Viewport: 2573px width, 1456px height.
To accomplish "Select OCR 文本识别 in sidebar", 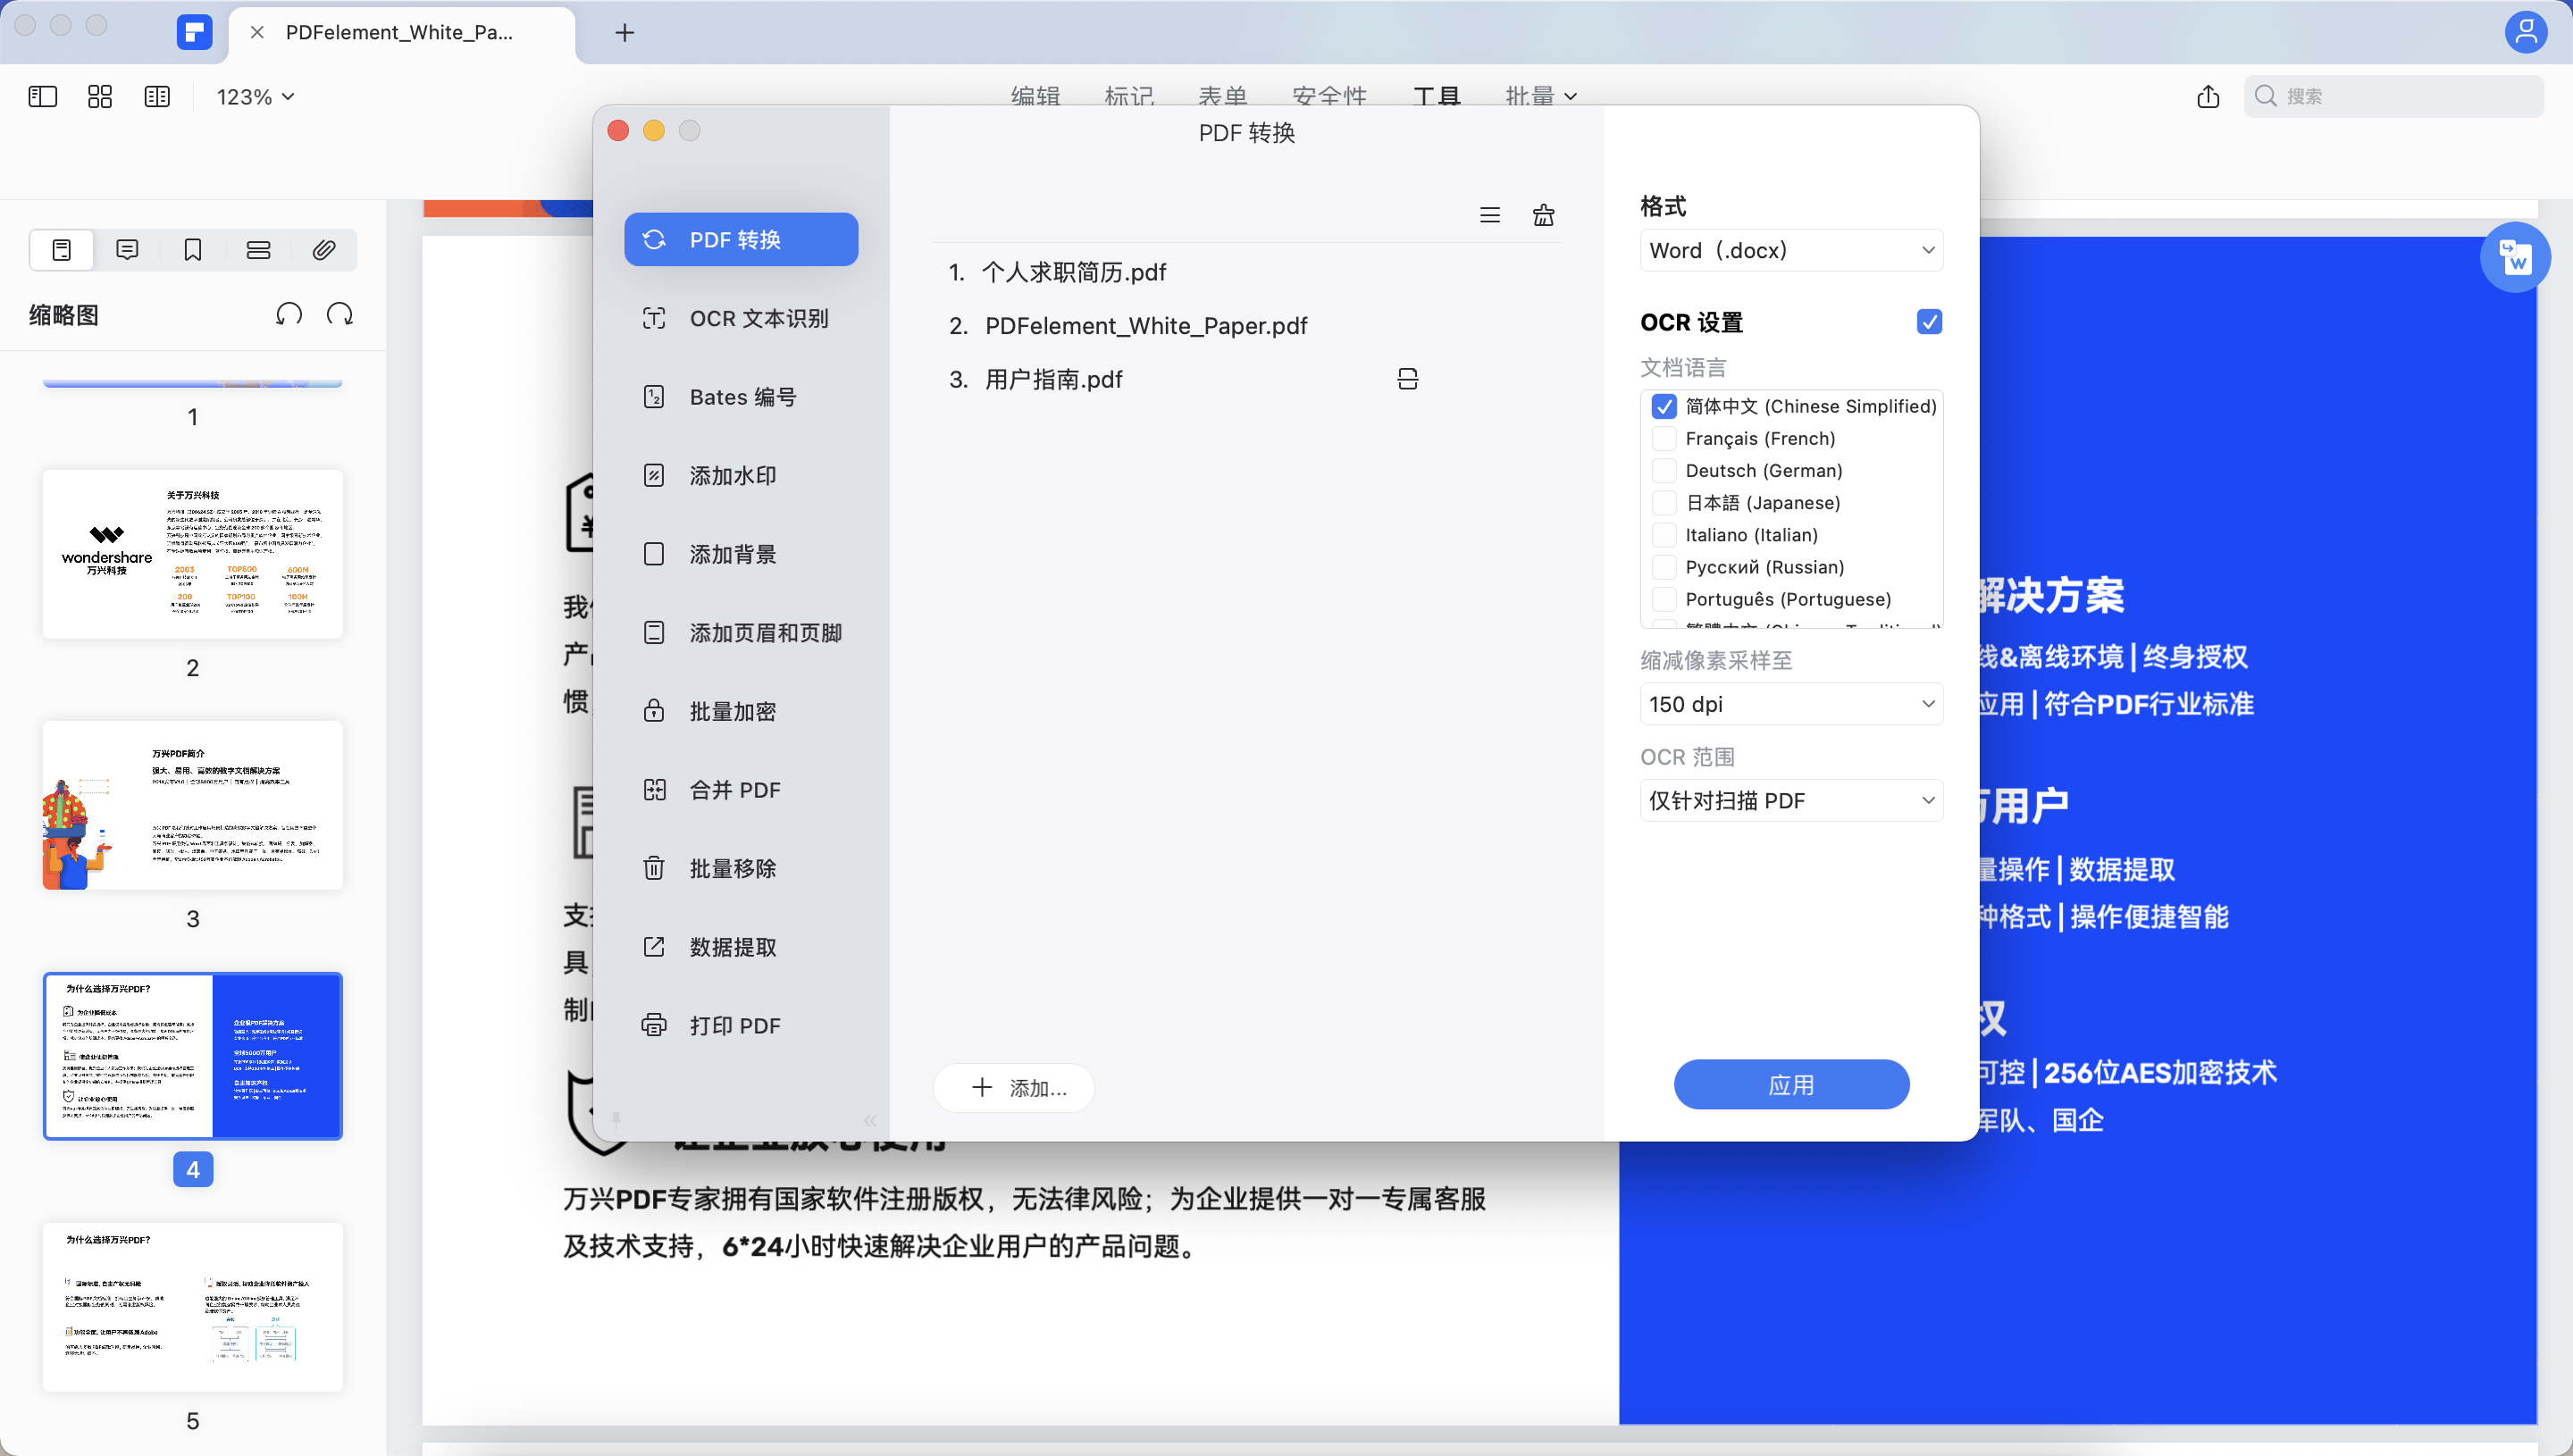I will coord(741,318).
